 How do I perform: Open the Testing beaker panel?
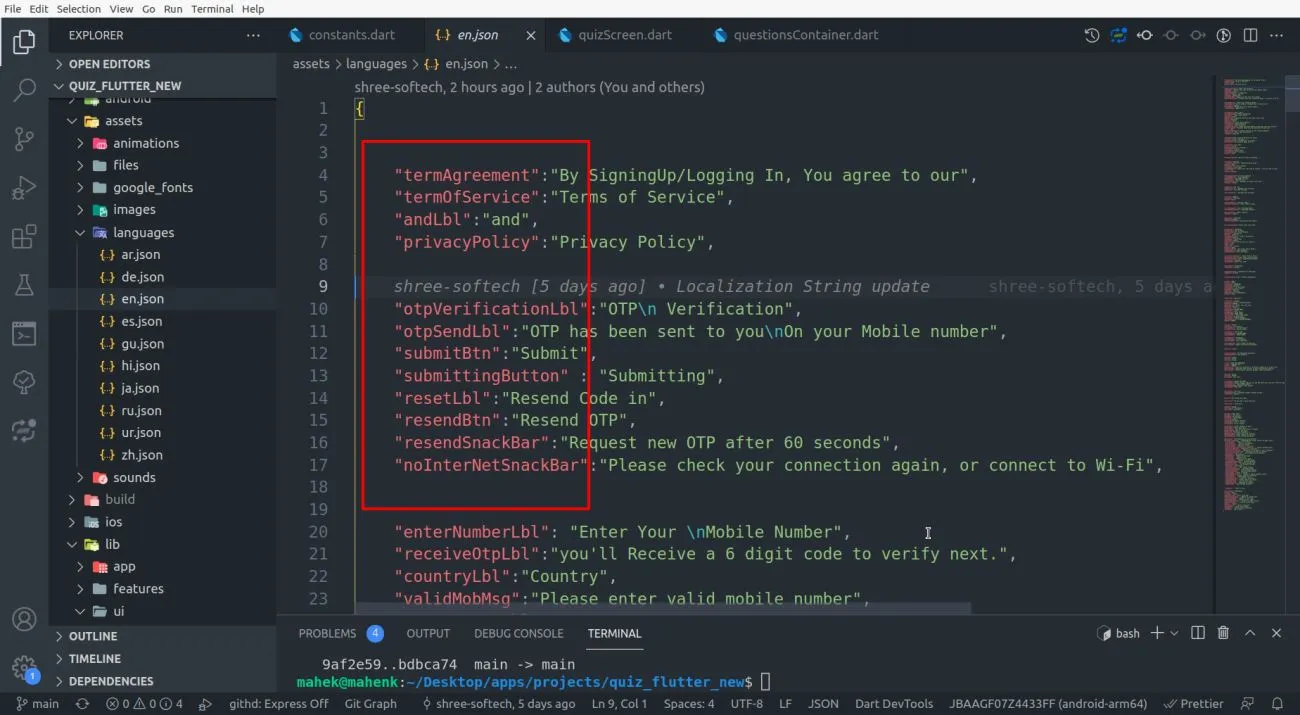tap(23, 285)
